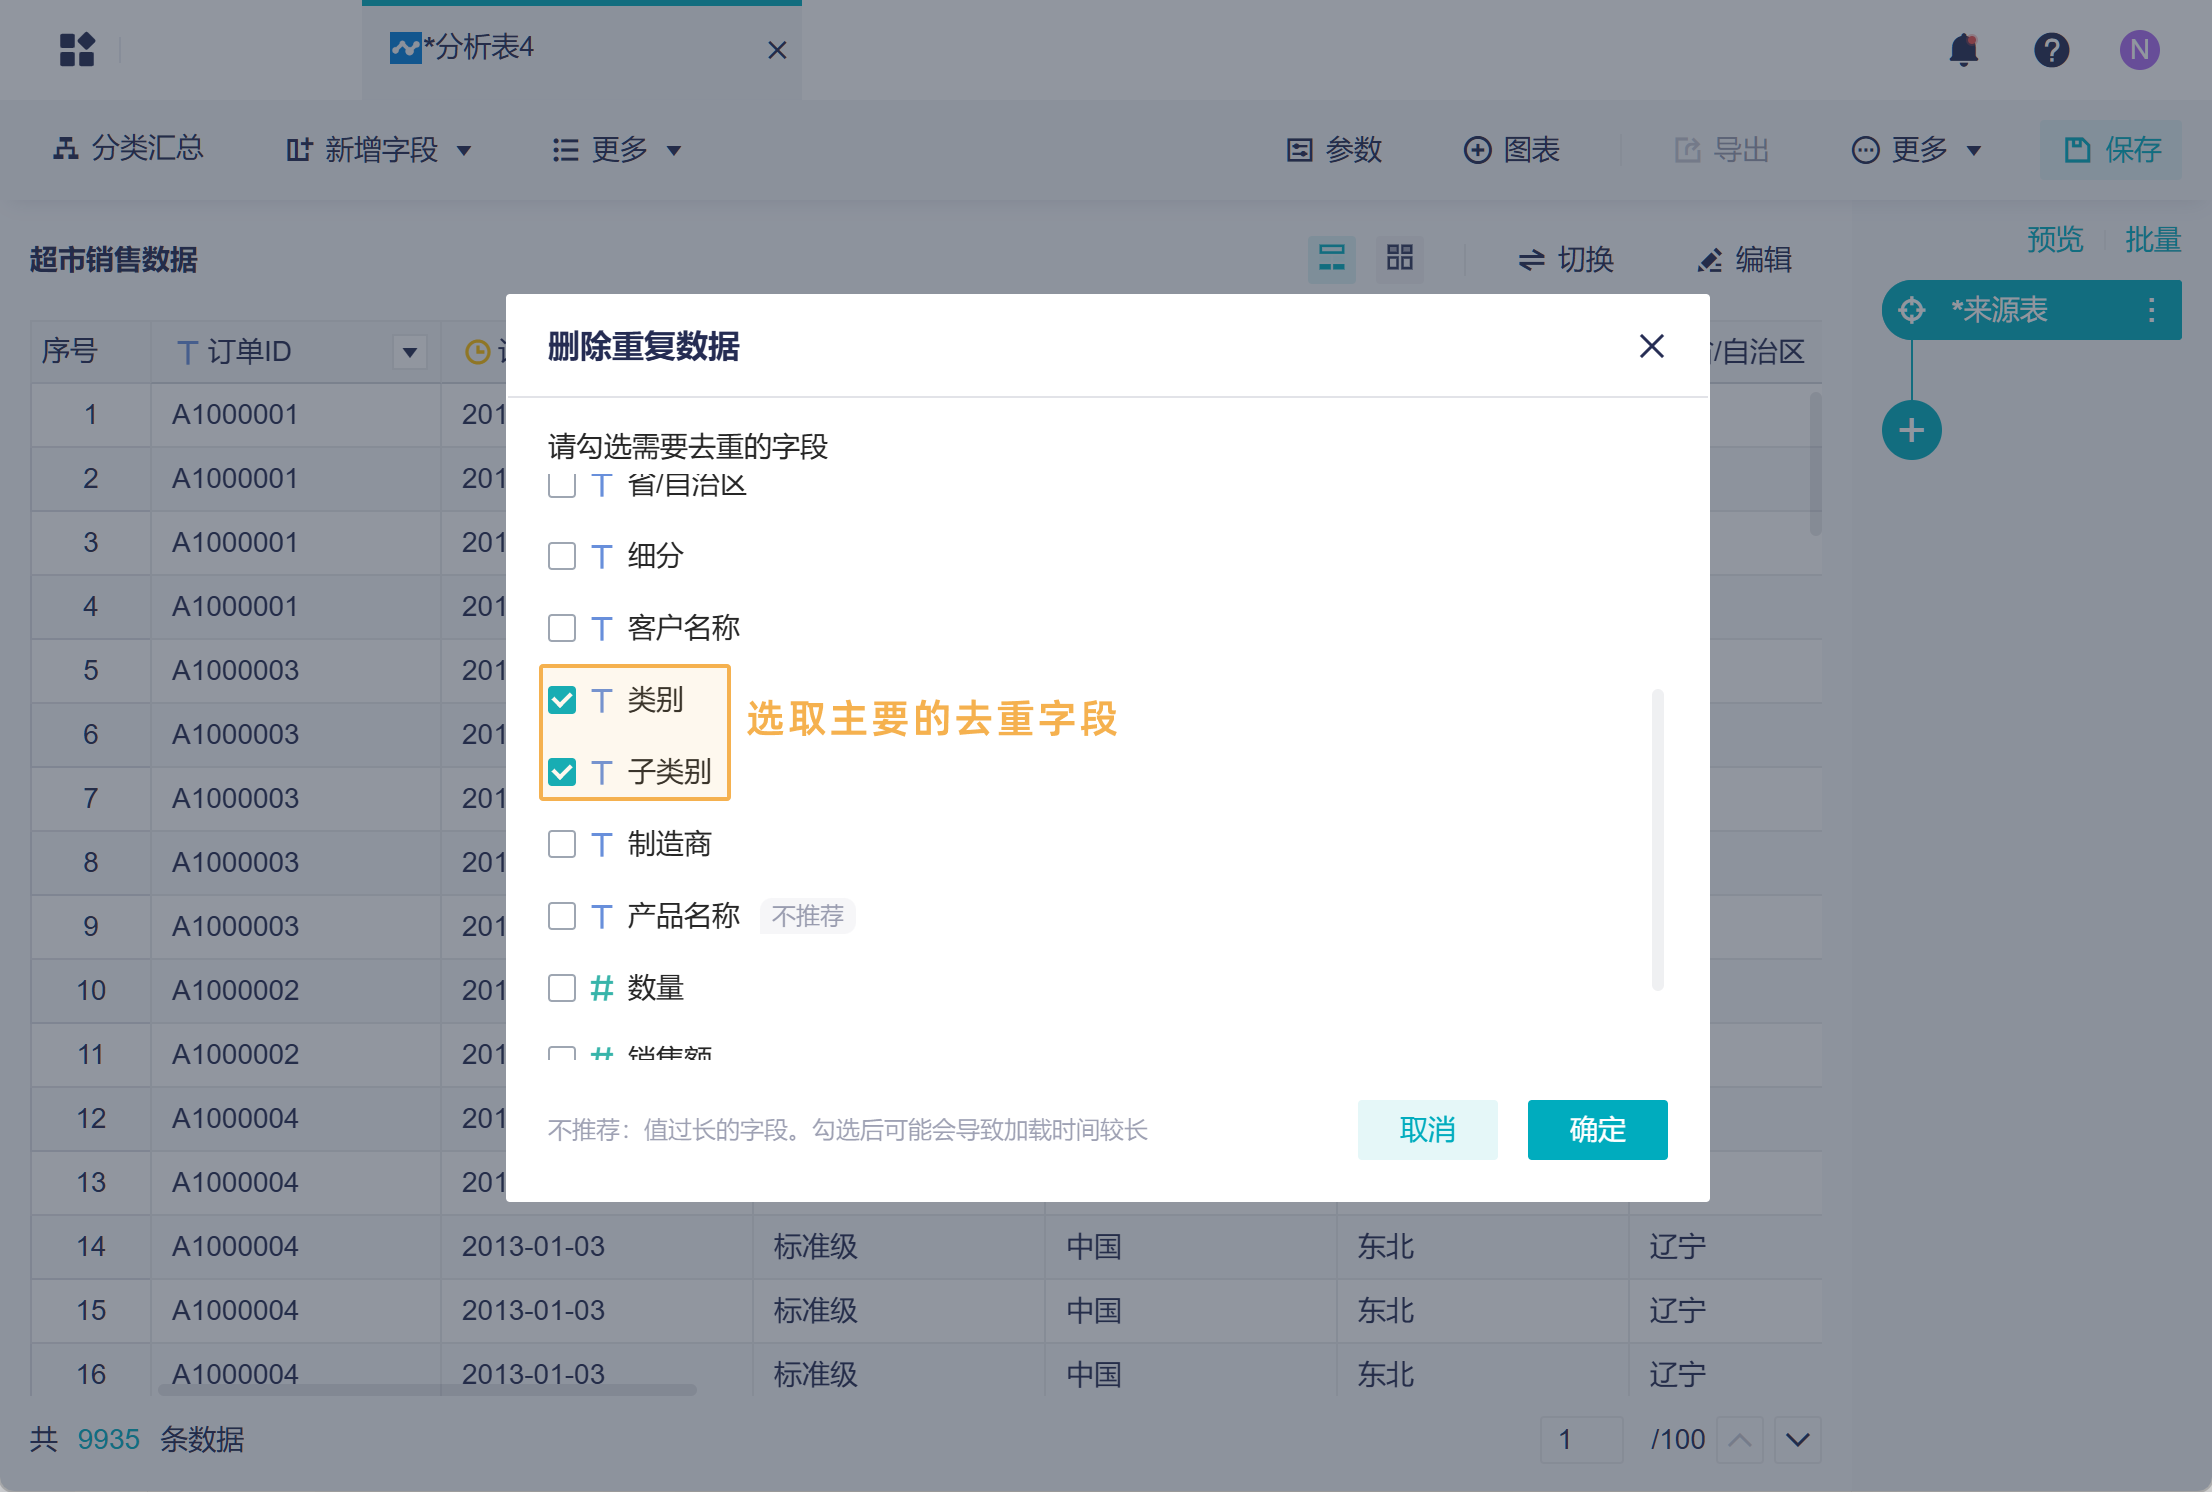Click the page number input field
The height and width of the screenshot is (1492, 2212).
pyautogui.click(x=1580, y=1439)
